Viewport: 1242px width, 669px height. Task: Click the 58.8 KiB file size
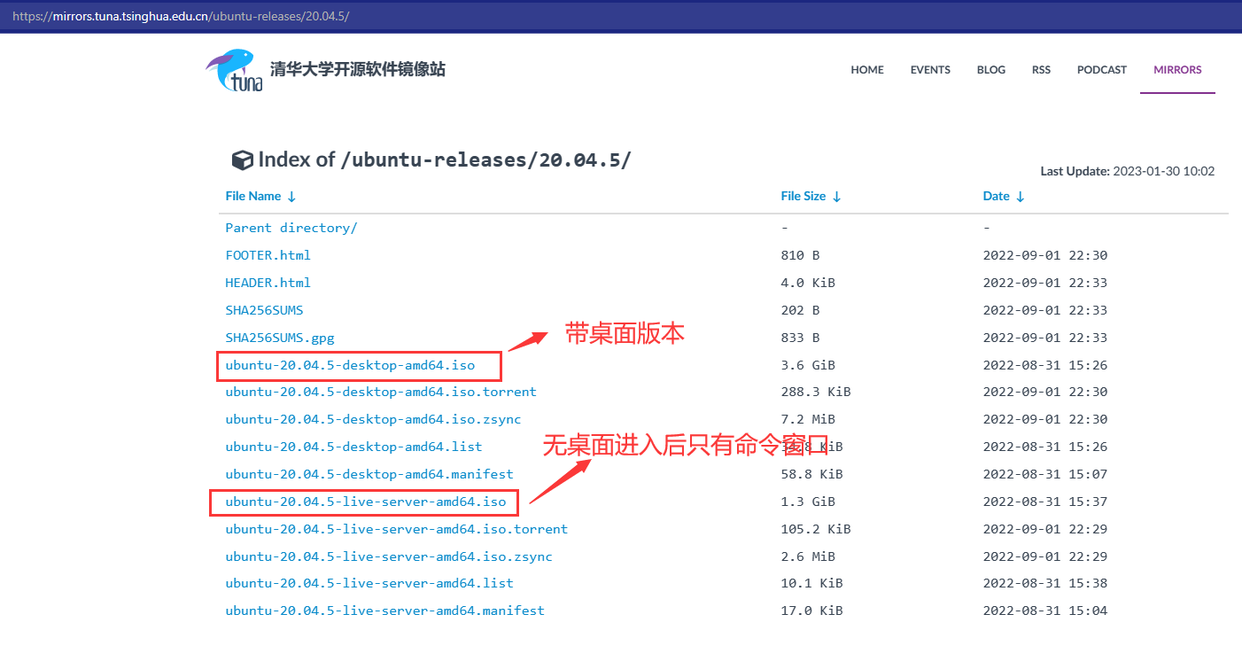[x=812, y=474]
